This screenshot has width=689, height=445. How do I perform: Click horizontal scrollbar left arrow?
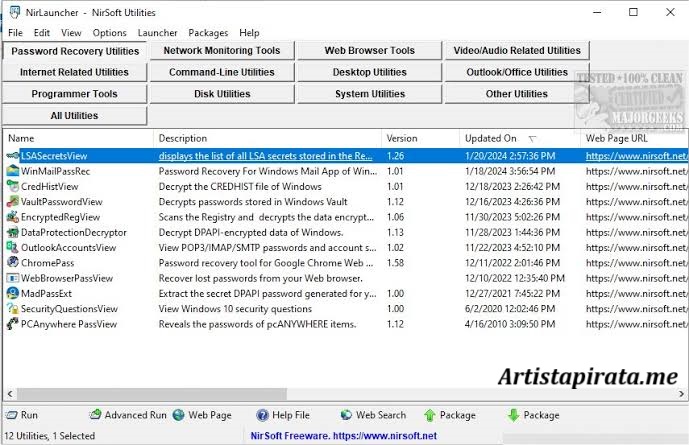10,394
